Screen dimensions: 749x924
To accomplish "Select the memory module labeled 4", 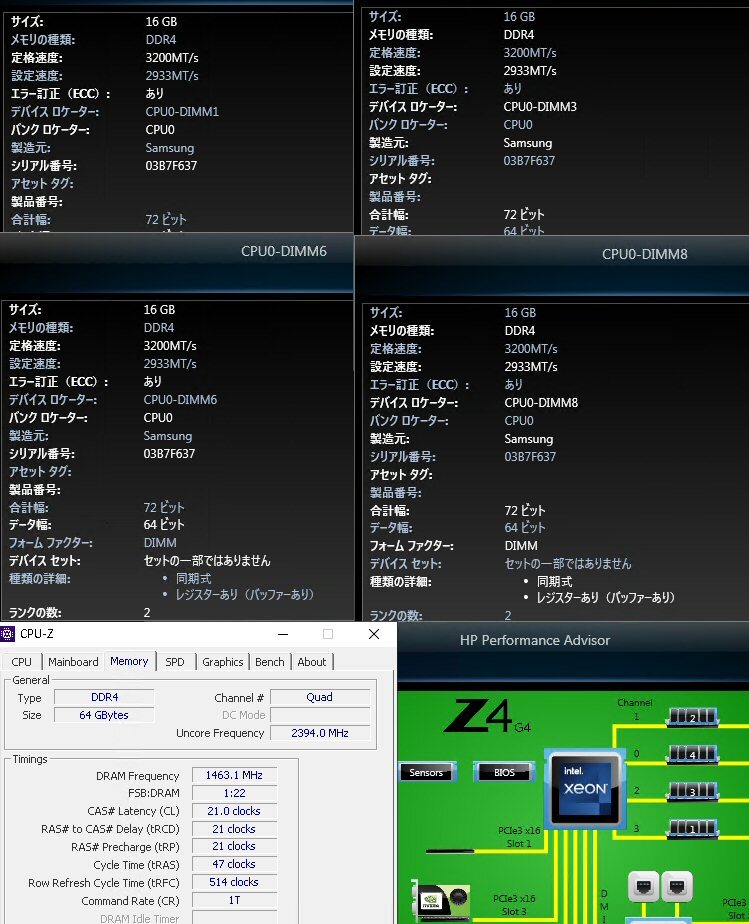I will click(x=692, y=754).
